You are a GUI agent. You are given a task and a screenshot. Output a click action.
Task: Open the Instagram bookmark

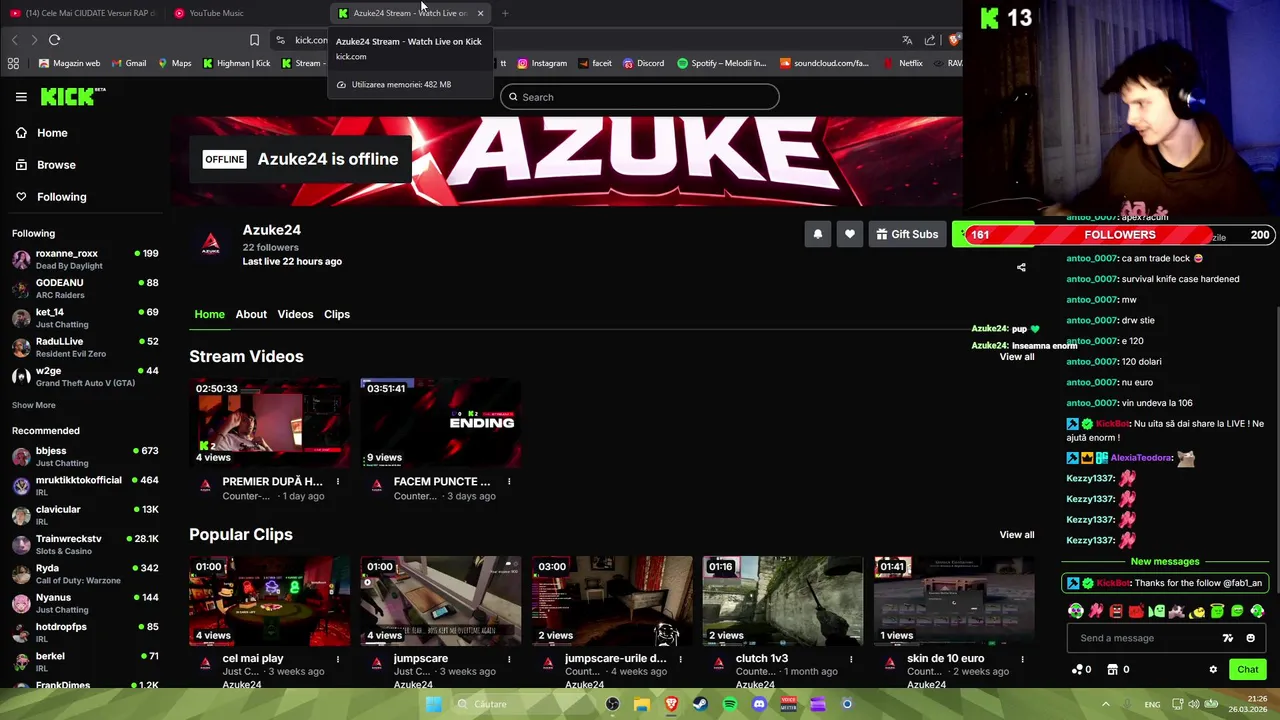coord(542,63)
